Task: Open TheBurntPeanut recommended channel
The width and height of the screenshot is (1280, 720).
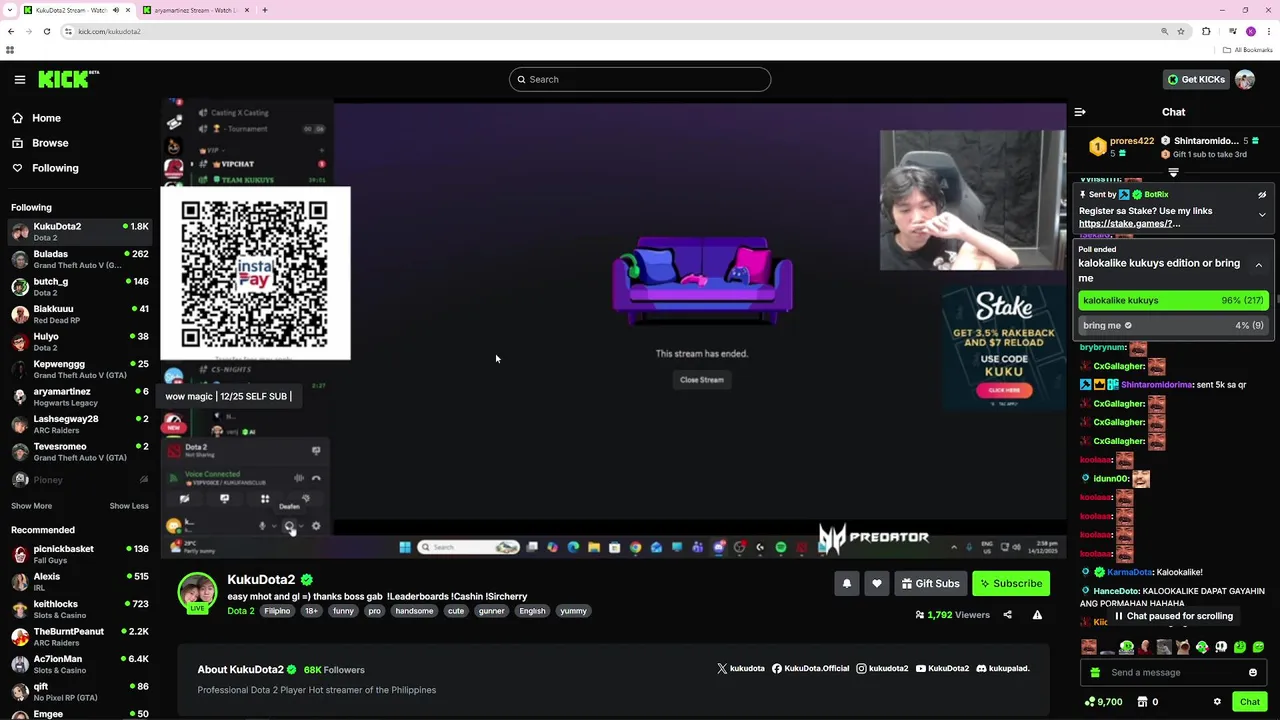Action: tap(79, 637)
